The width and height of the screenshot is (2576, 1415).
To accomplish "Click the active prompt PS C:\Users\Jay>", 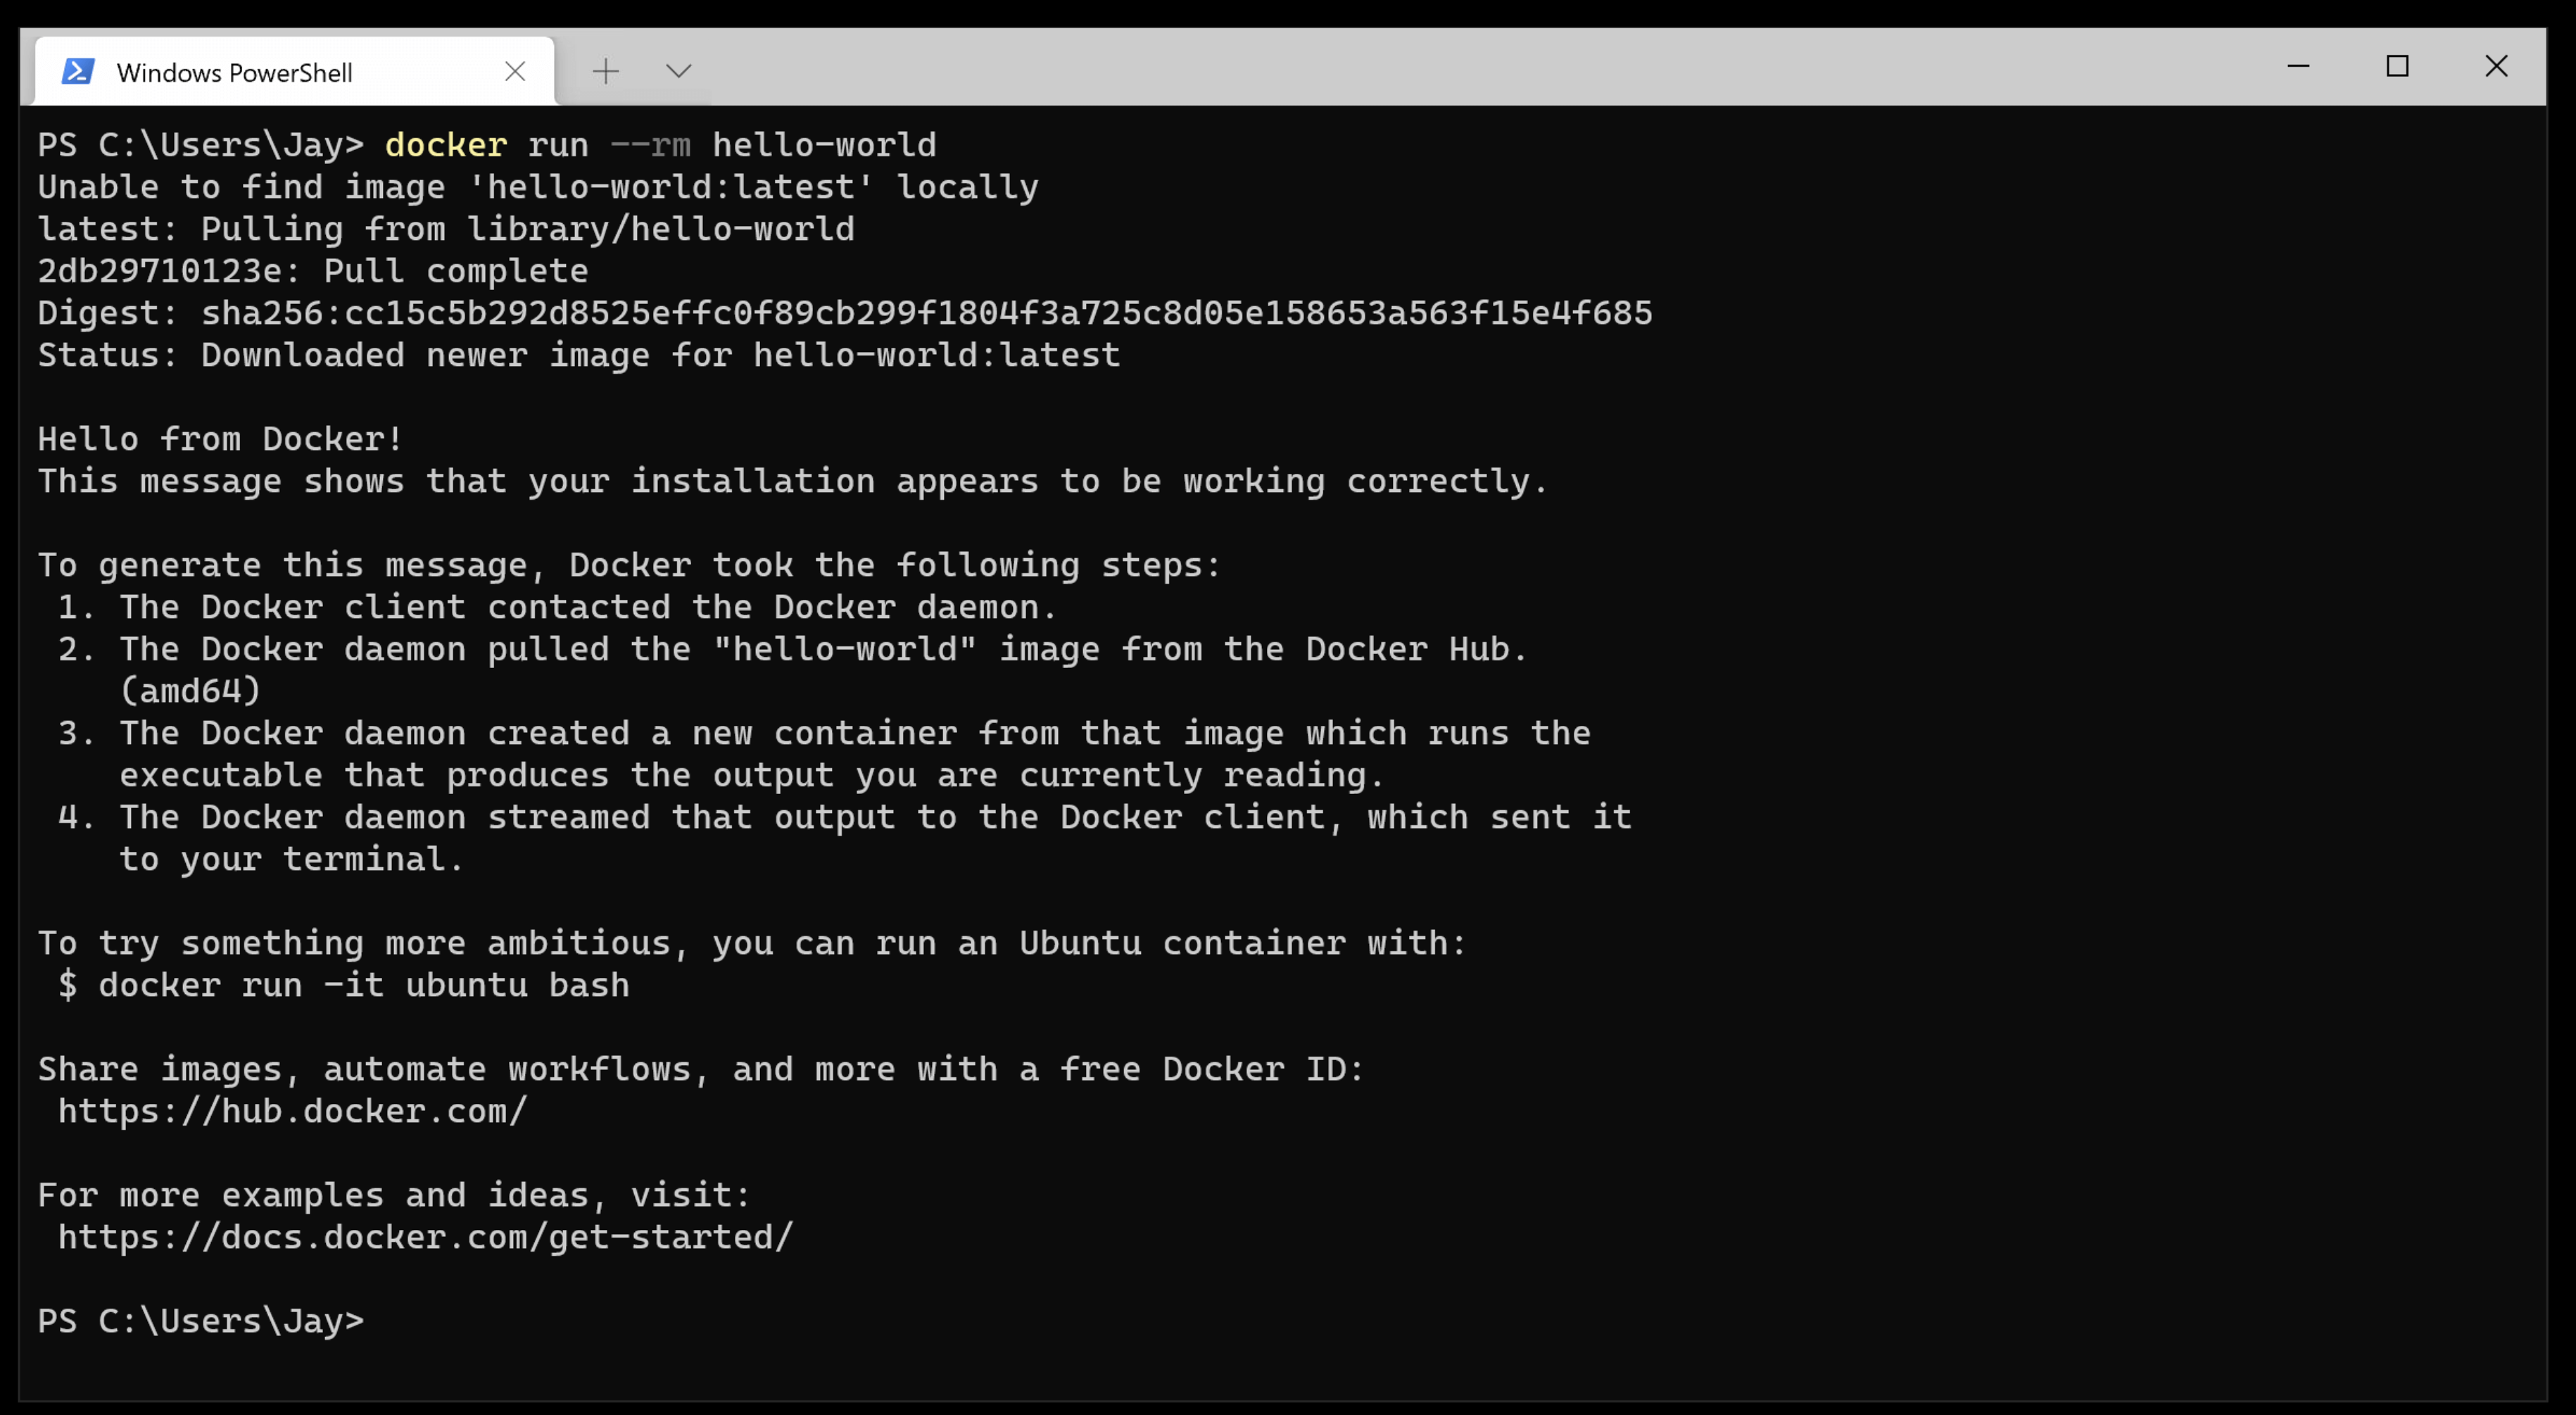I will (200, 1320).
